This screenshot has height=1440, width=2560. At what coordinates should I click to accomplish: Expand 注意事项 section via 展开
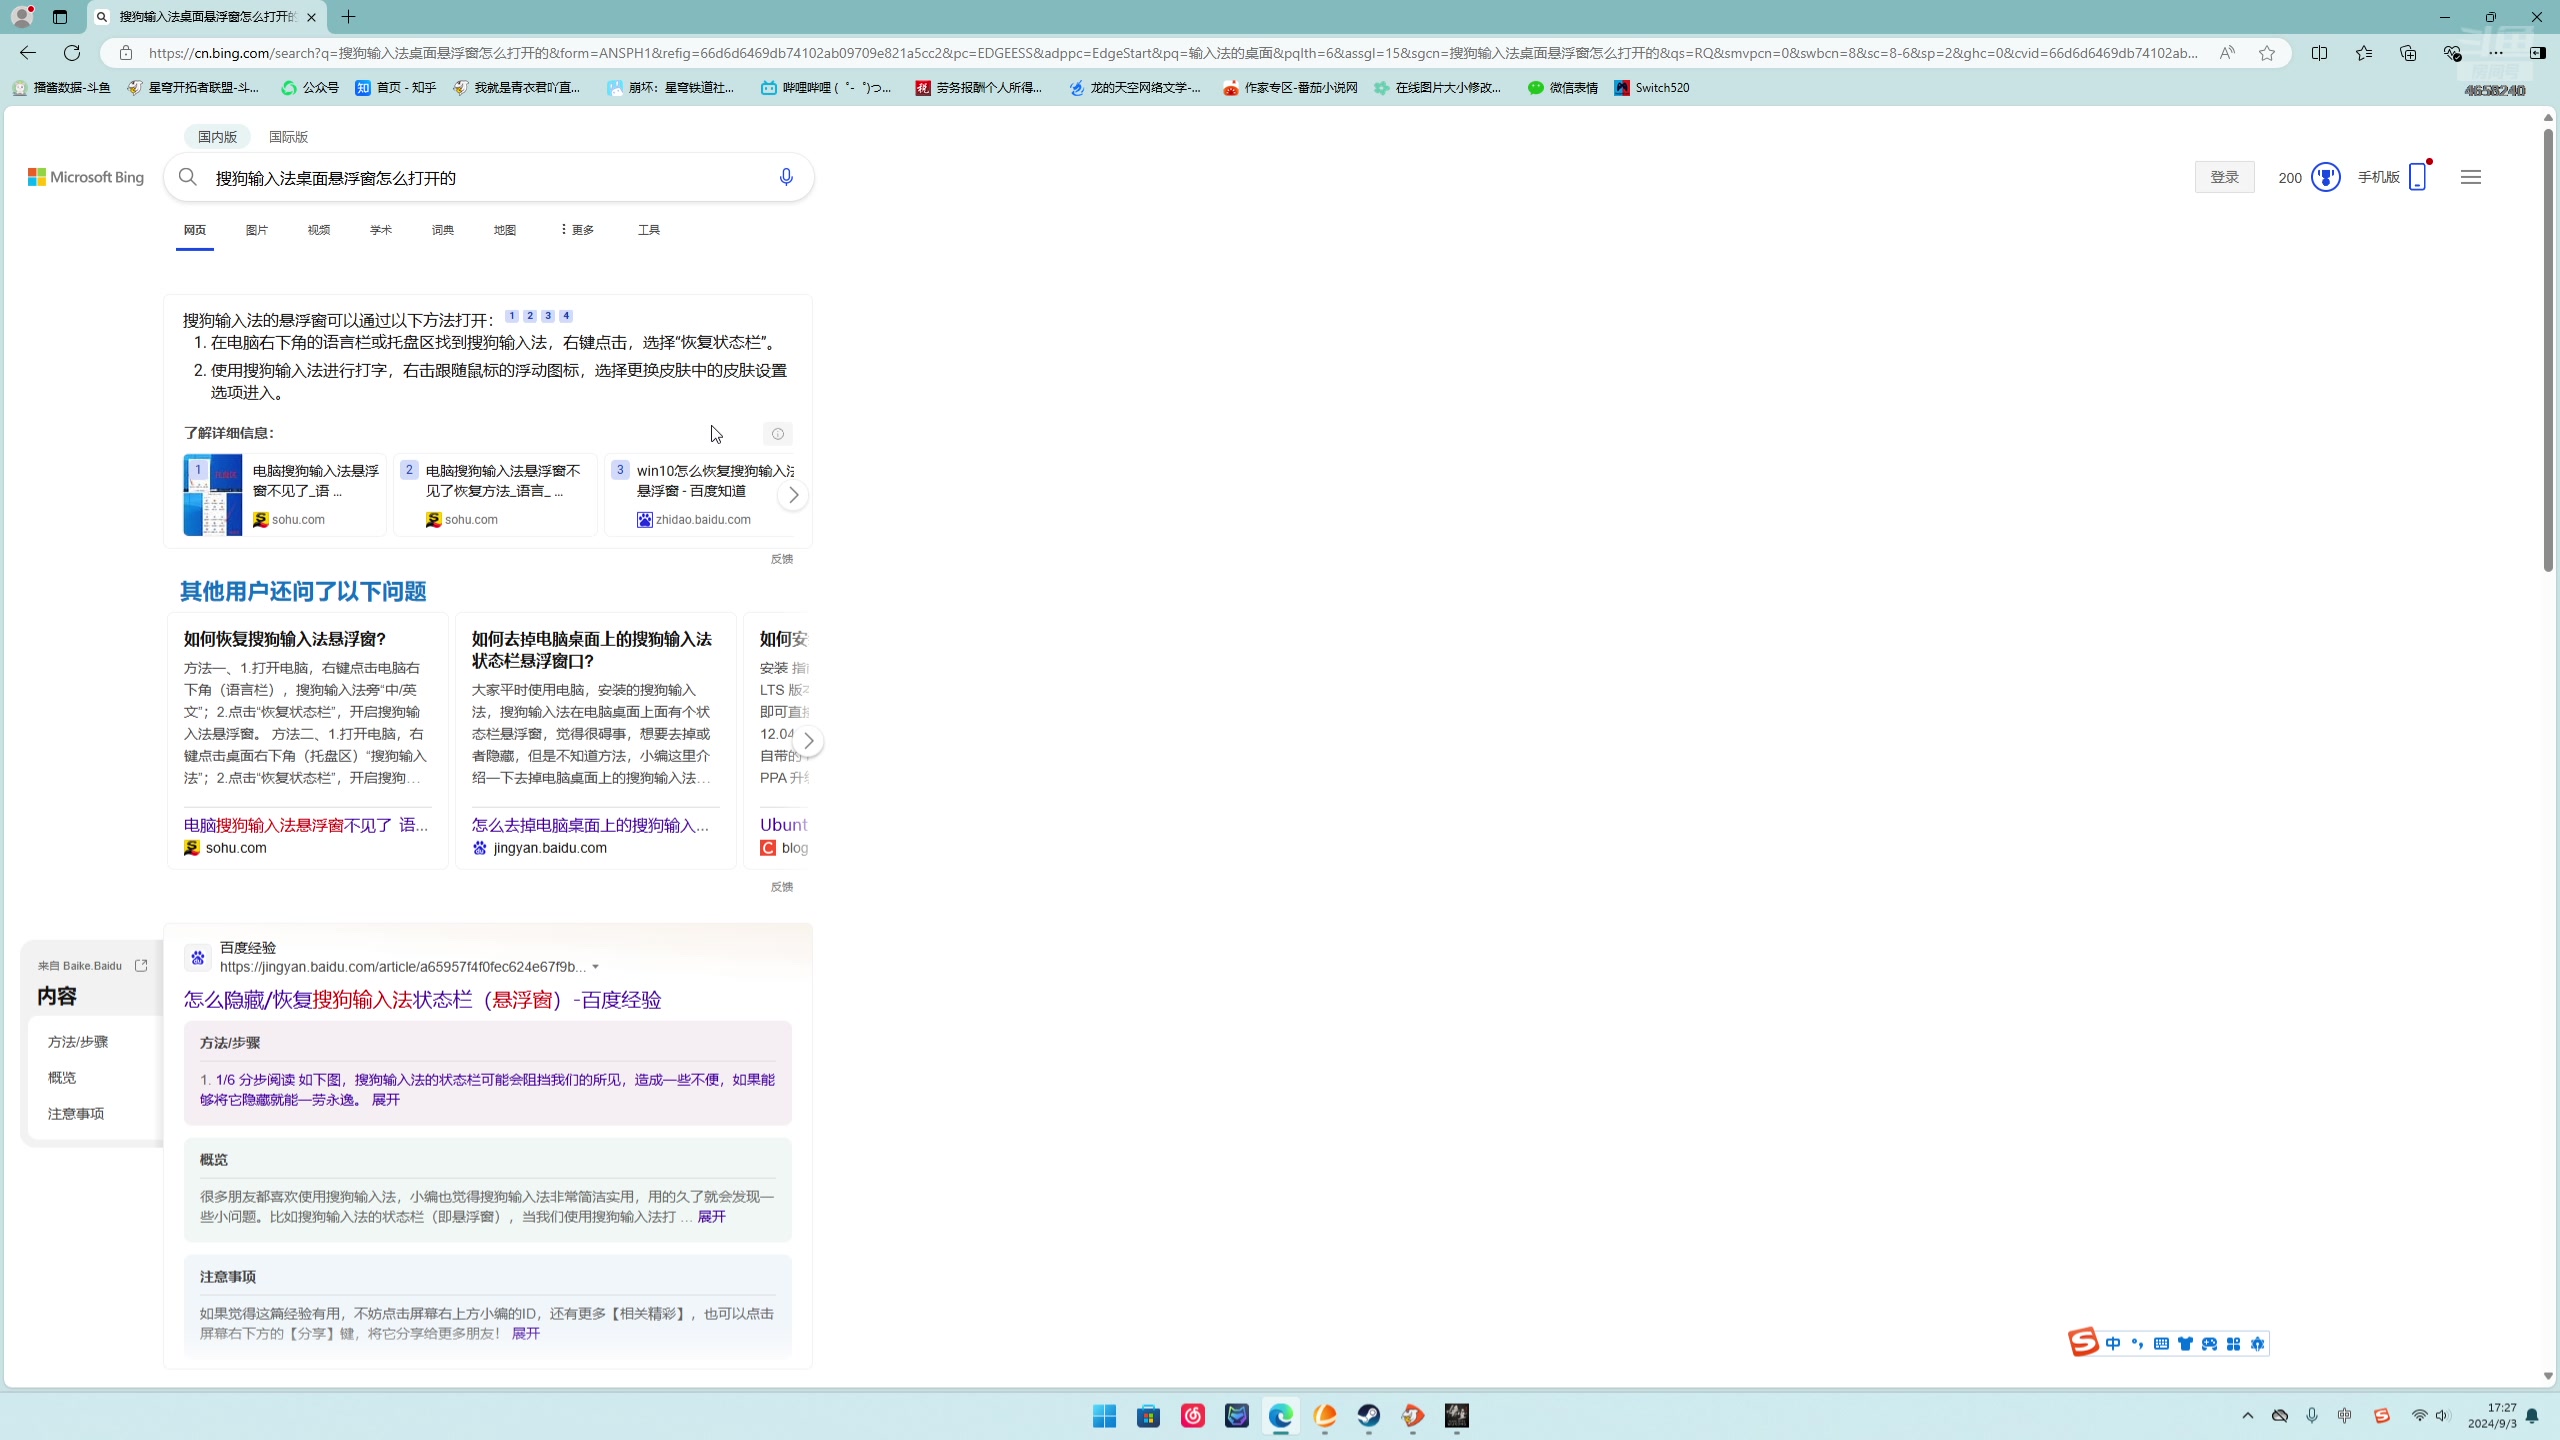click(x=526, y=1333)
